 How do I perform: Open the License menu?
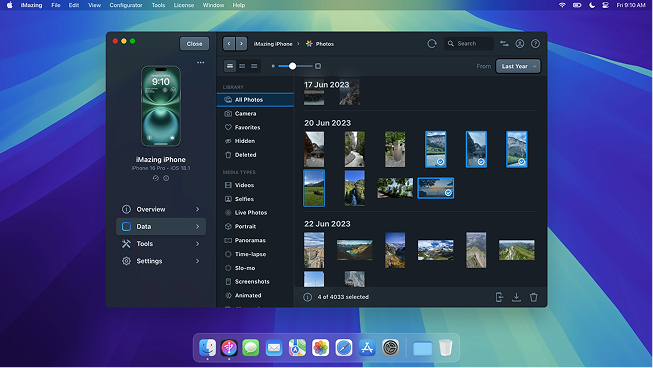point(184,5)
